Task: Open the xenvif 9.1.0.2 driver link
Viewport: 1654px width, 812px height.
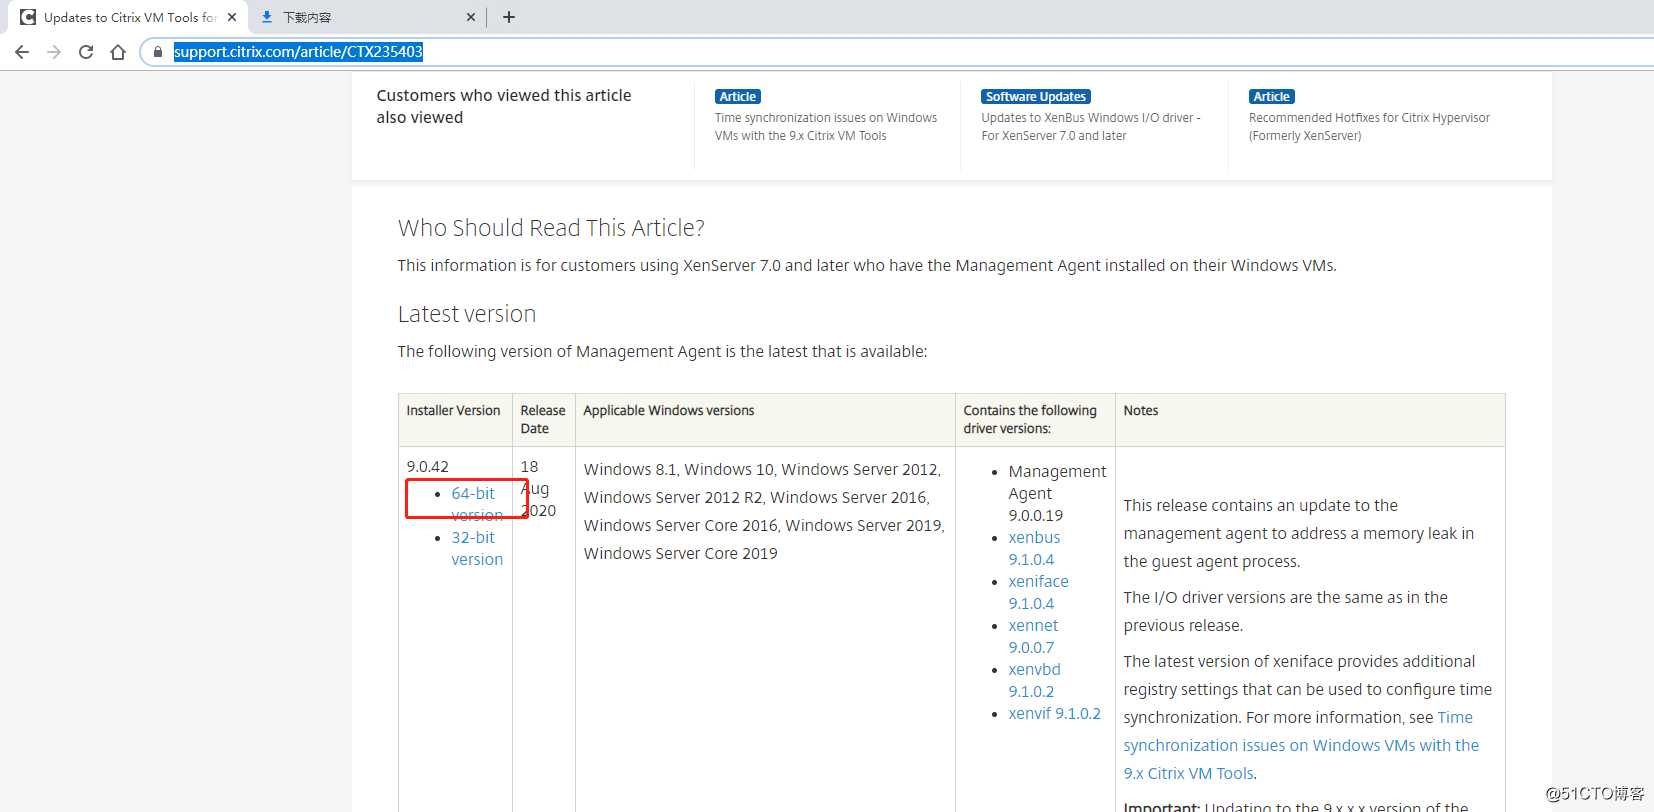Action: click(1054, 713)
